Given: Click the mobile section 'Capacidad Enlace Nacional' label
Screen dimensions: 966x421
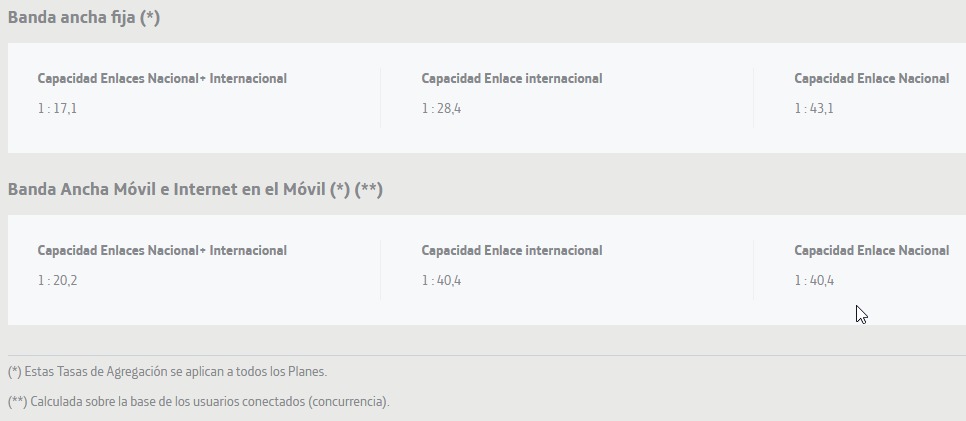Looking at the screenshot, I should [871, 251].
